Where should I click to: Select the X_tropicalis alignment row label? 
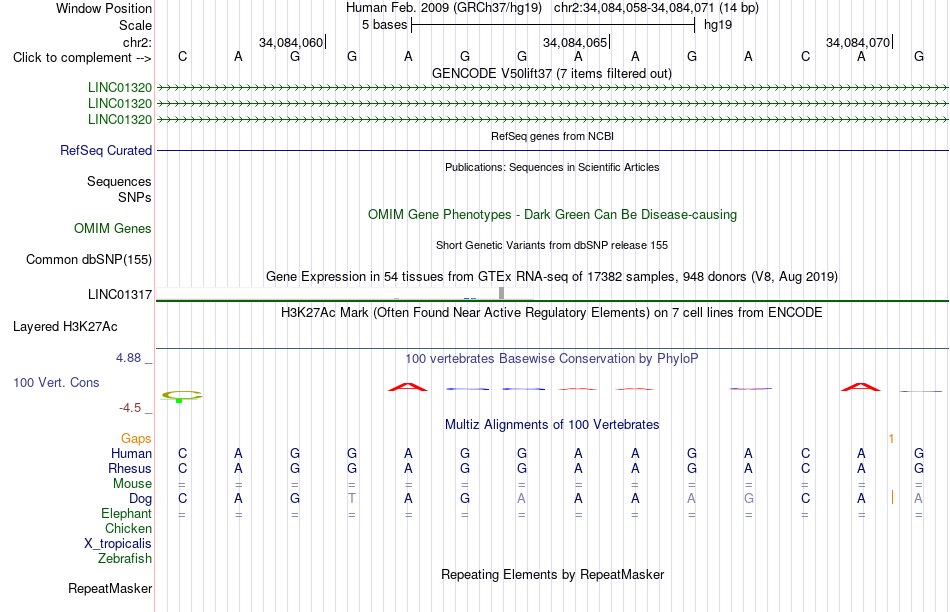coord(118,544)
